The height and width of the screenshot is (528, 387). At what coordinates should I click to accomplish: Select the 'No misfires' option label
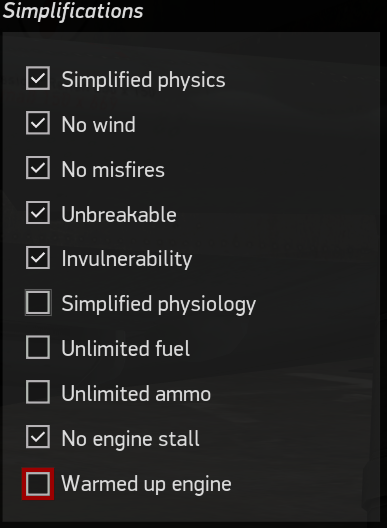[x=113, y=169]
